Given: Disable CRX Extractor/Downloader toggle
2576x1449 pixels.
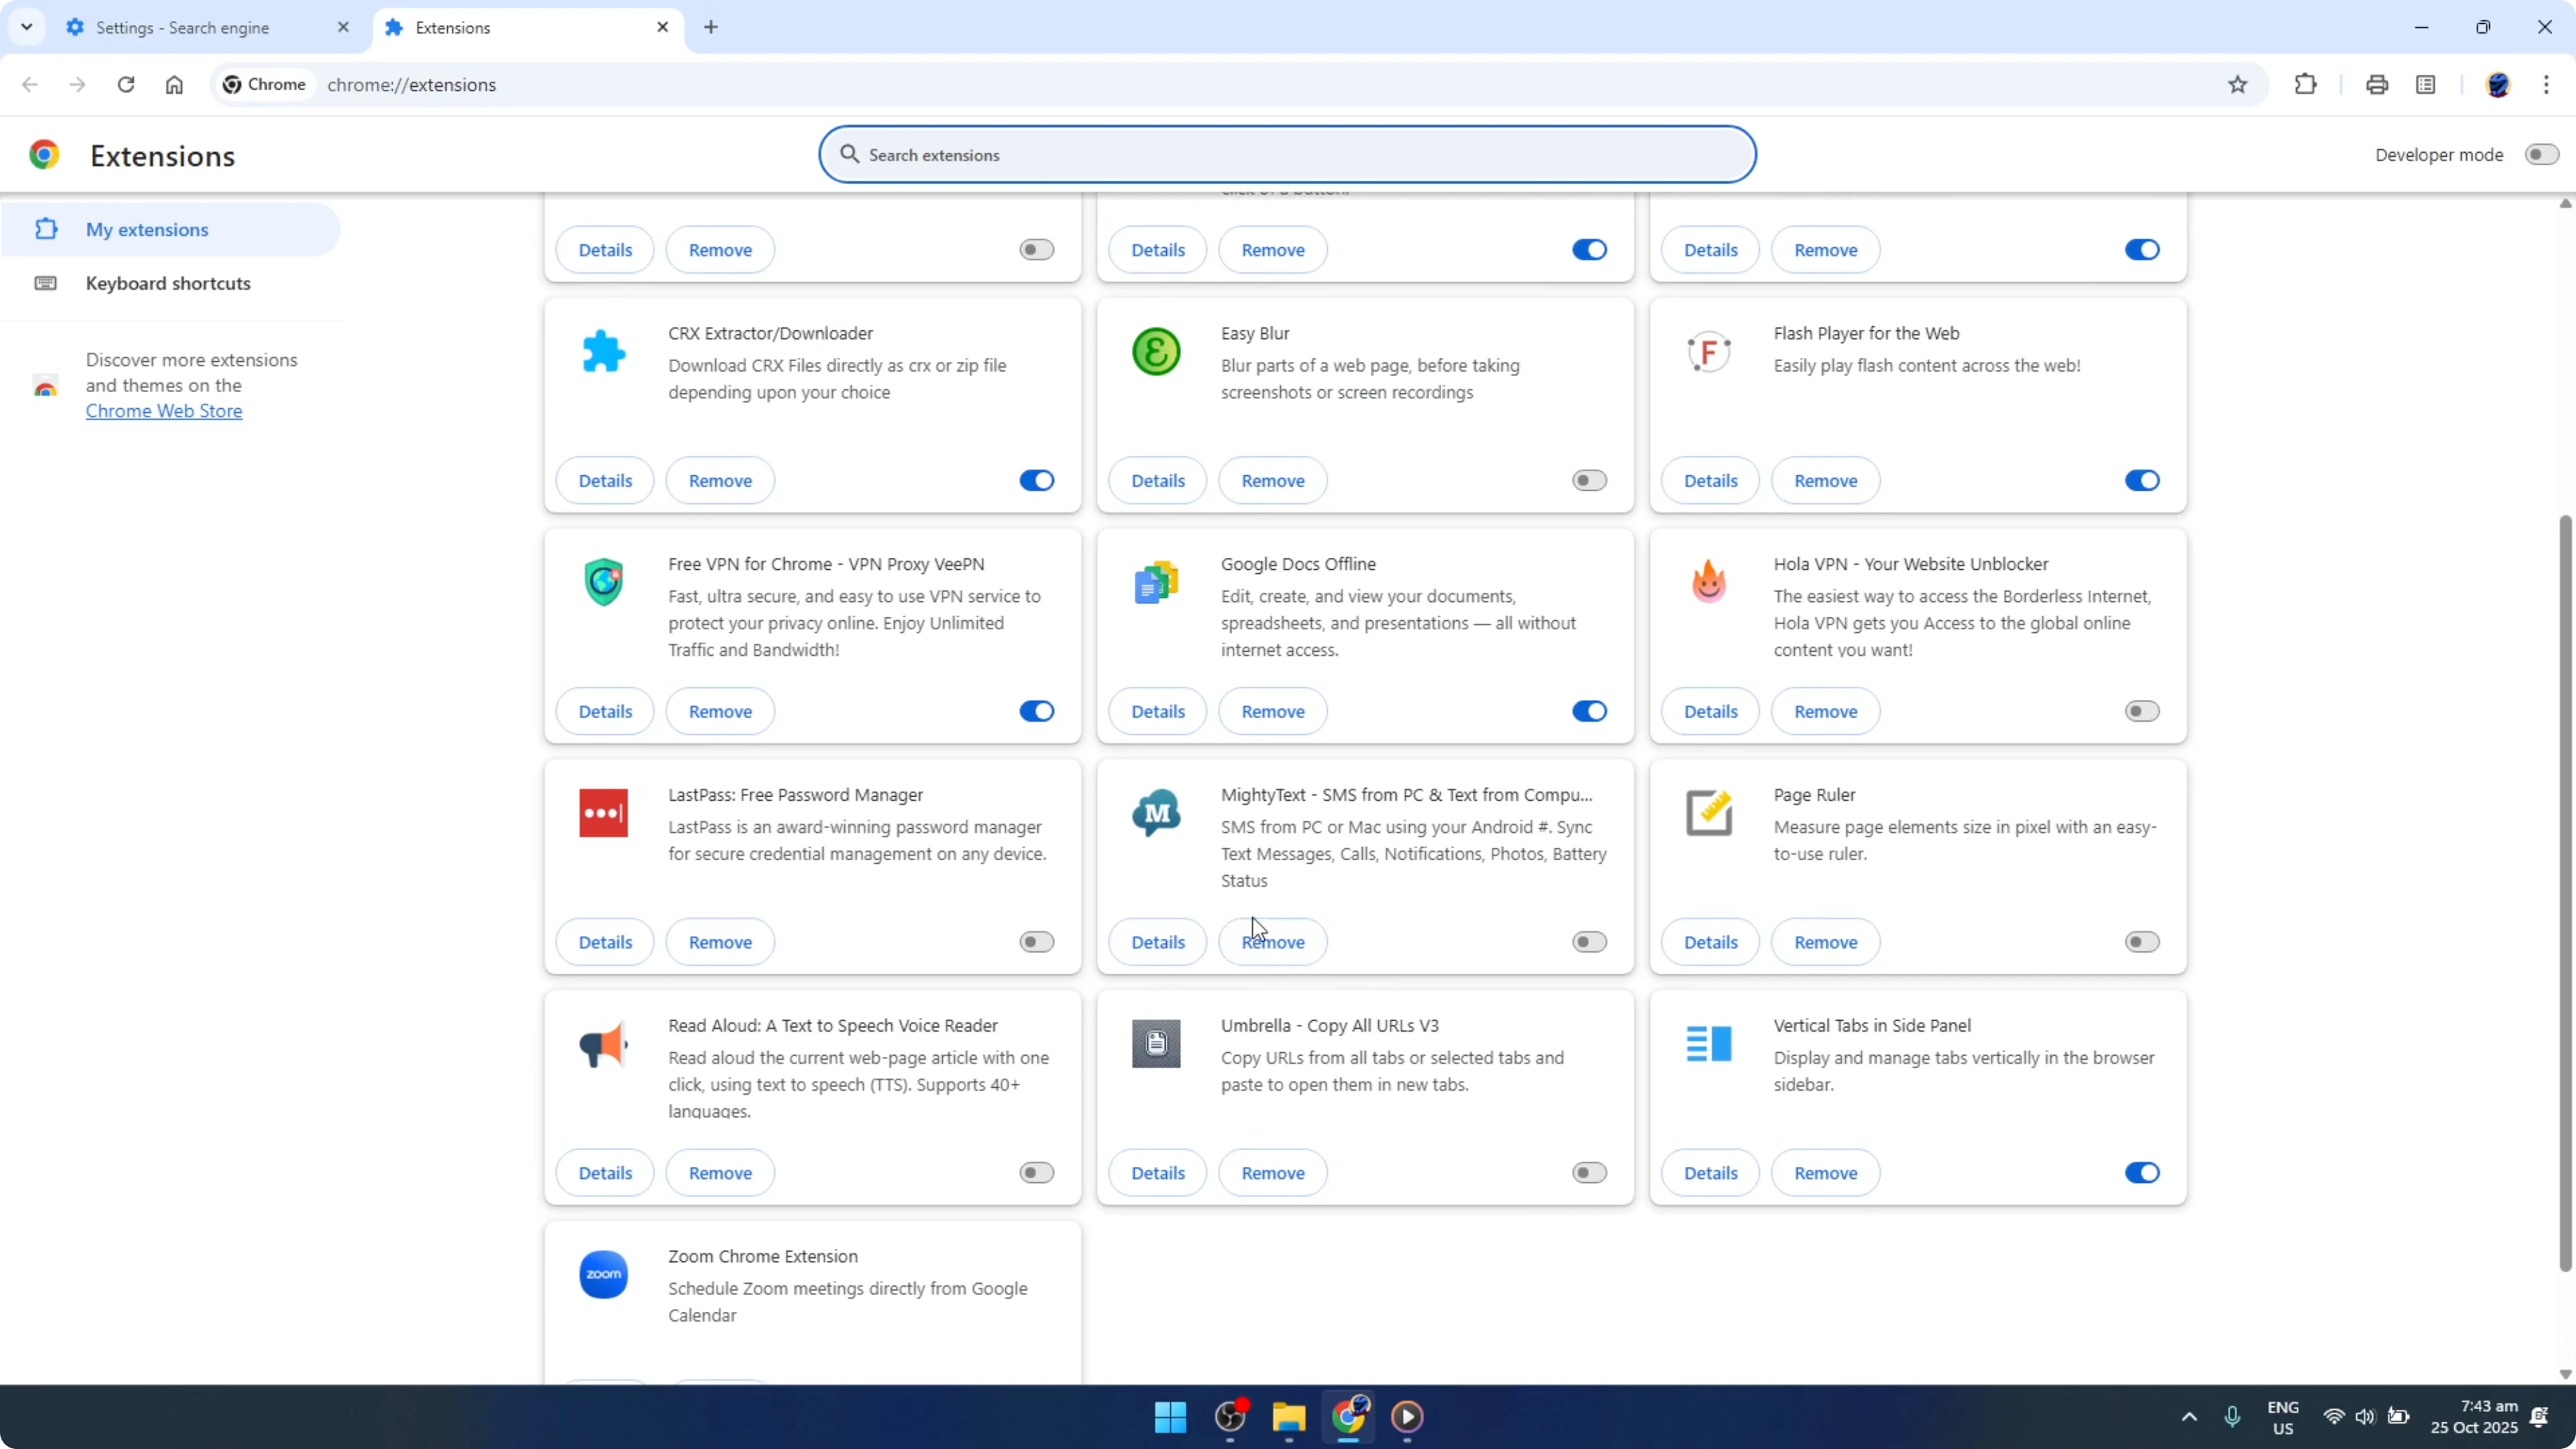Looking at the screenshot, I should [1036, 481].
